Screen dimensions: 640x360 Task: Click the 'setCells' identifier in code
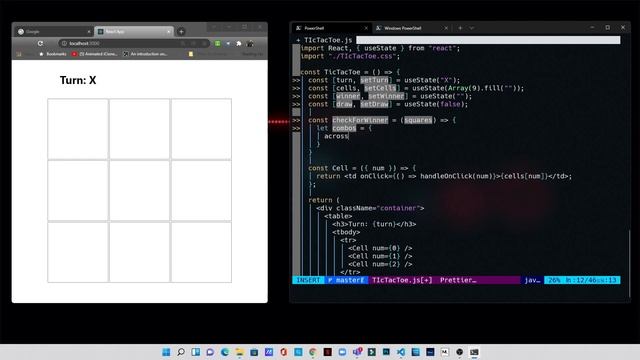click(380, 88)
